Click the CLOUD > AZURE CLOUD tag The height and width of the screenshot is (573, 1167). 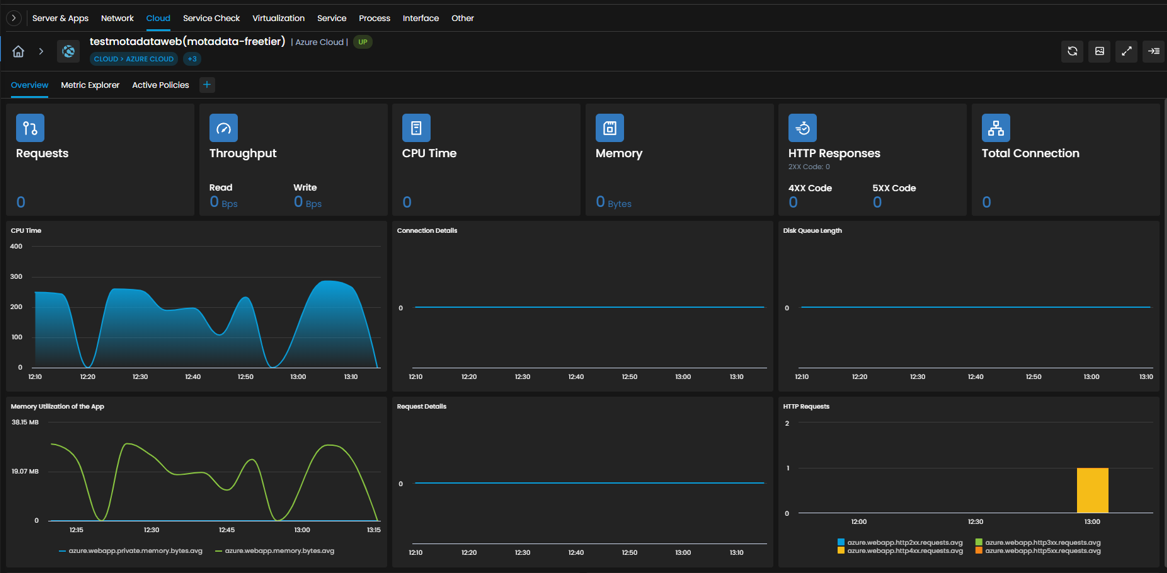[x=134, y=59]
